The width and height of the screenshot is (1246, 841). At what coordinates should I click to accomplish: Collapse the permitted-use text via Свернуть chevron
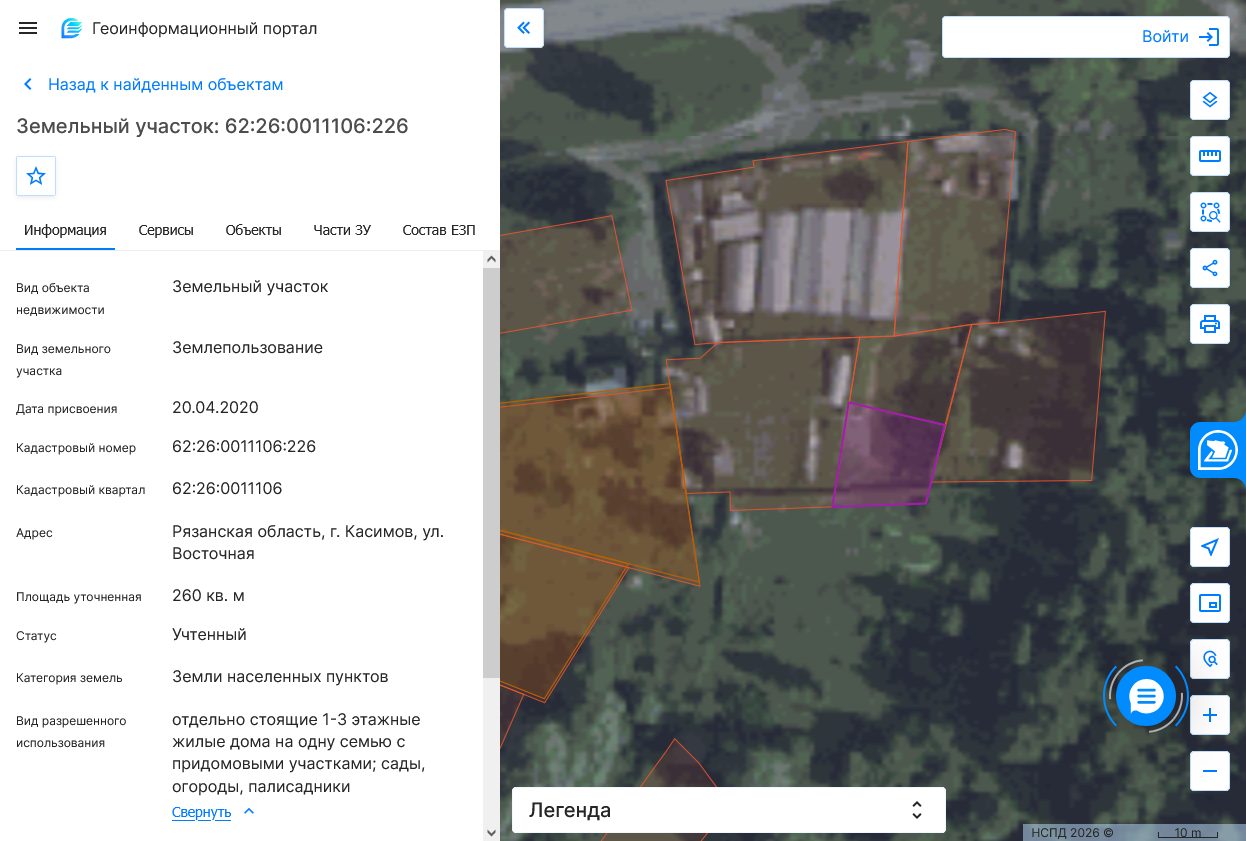249,811
